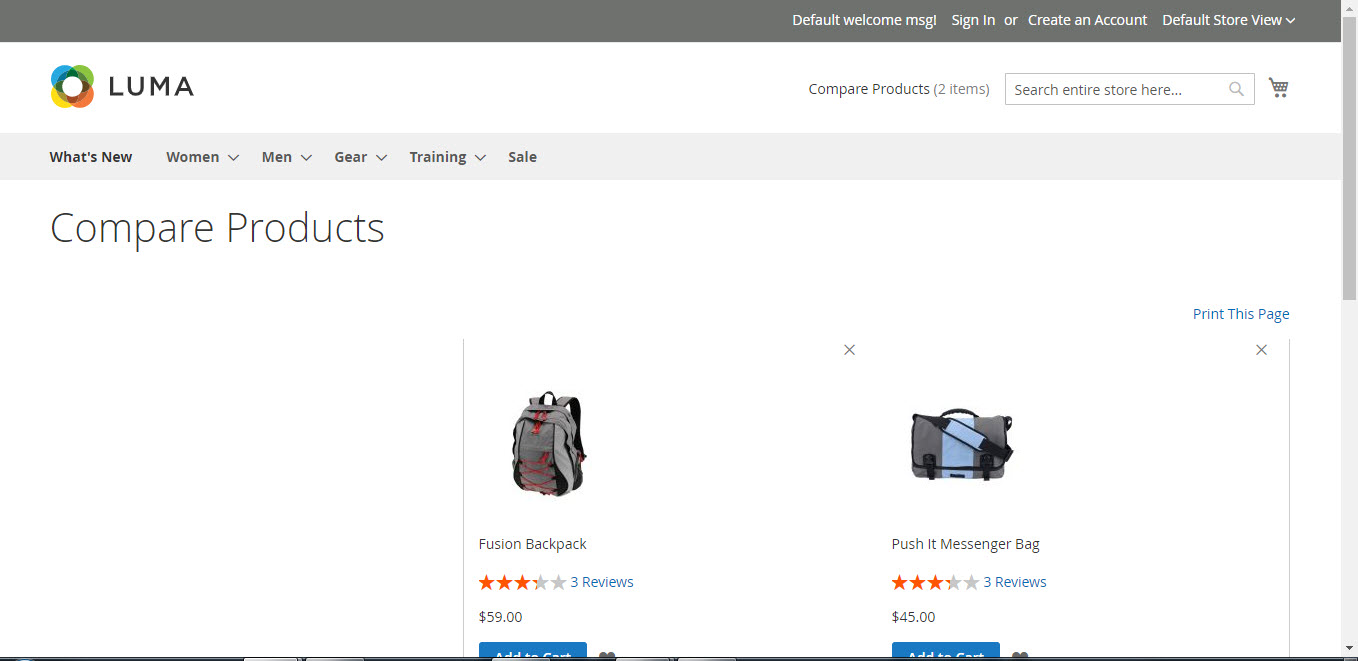Add Fusion Backpack to cart

533,654
